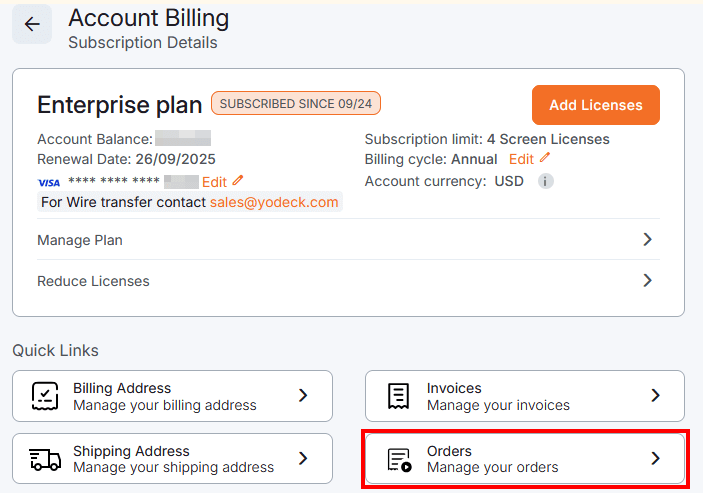Click the Shipping Address truck icon
This screenshot has height=493, width=703.
pyautogui.click(x=44, y=459)
